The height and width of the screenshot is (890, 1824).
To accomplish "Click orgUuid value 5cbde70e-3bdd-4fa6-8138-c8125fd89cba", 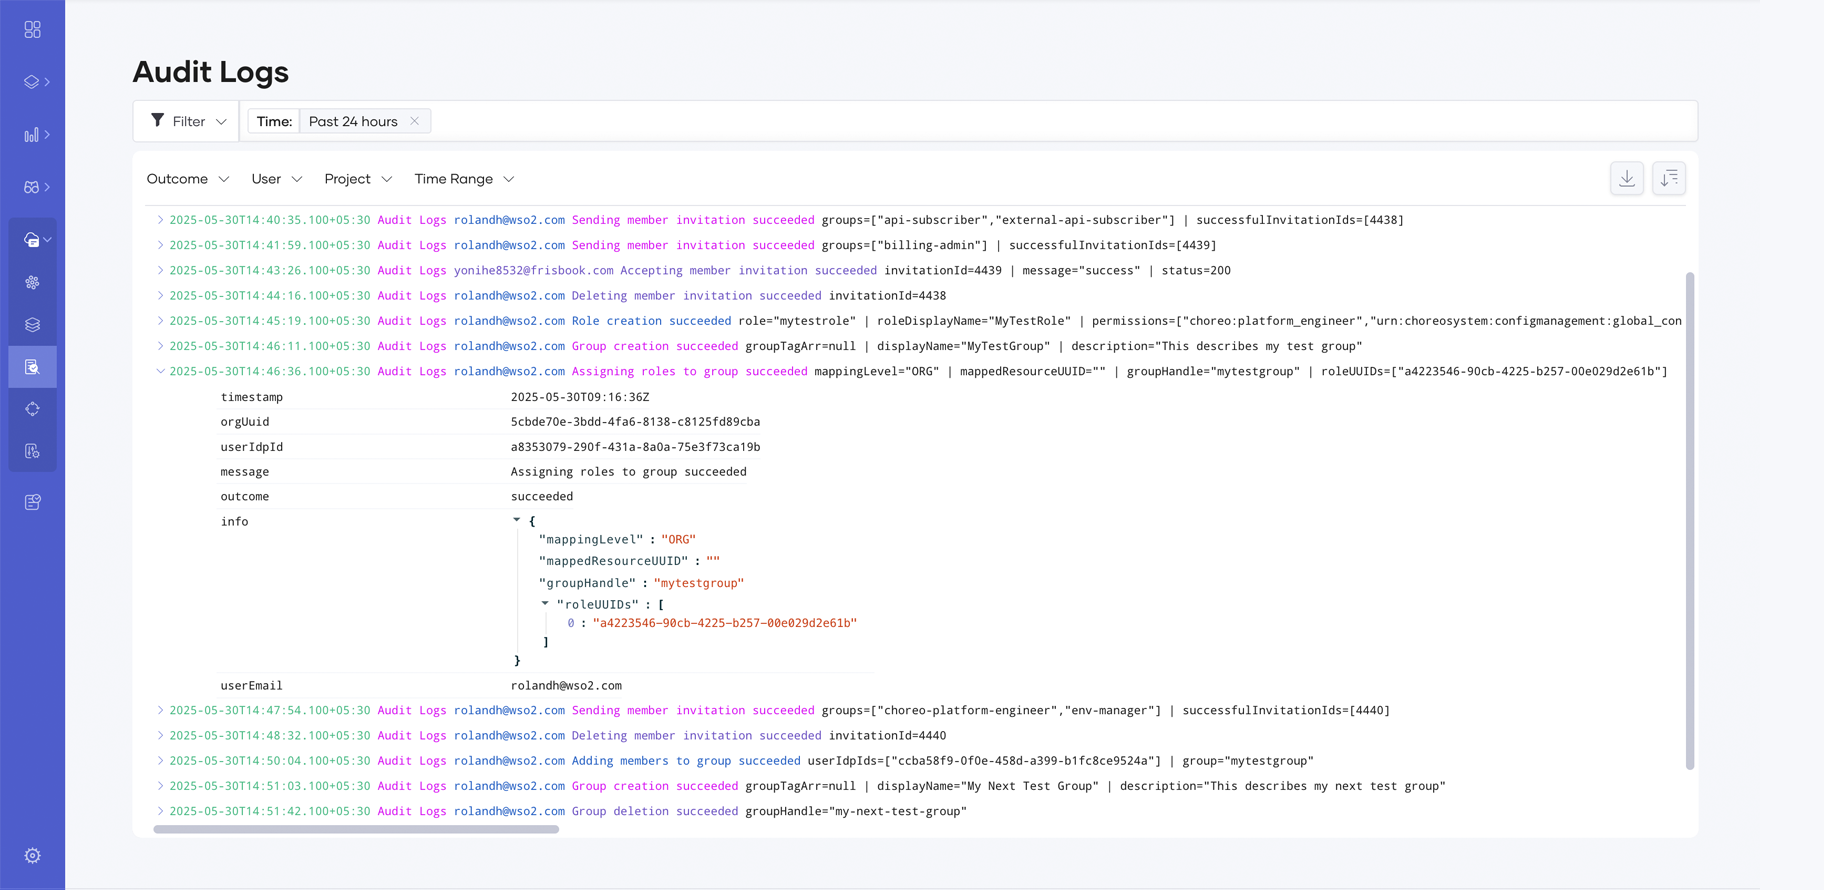I will [635, 422].
